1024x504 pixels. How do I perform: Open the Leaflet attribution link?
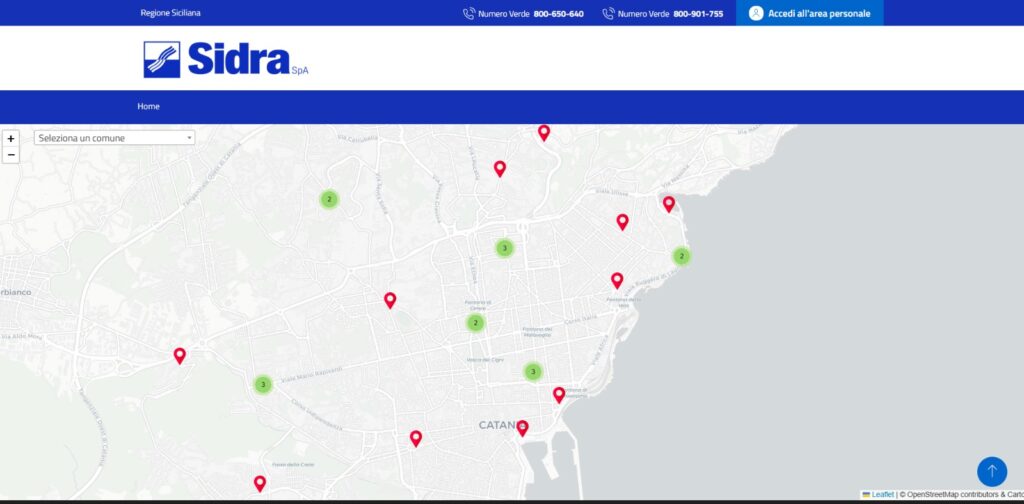click(882, 494)
